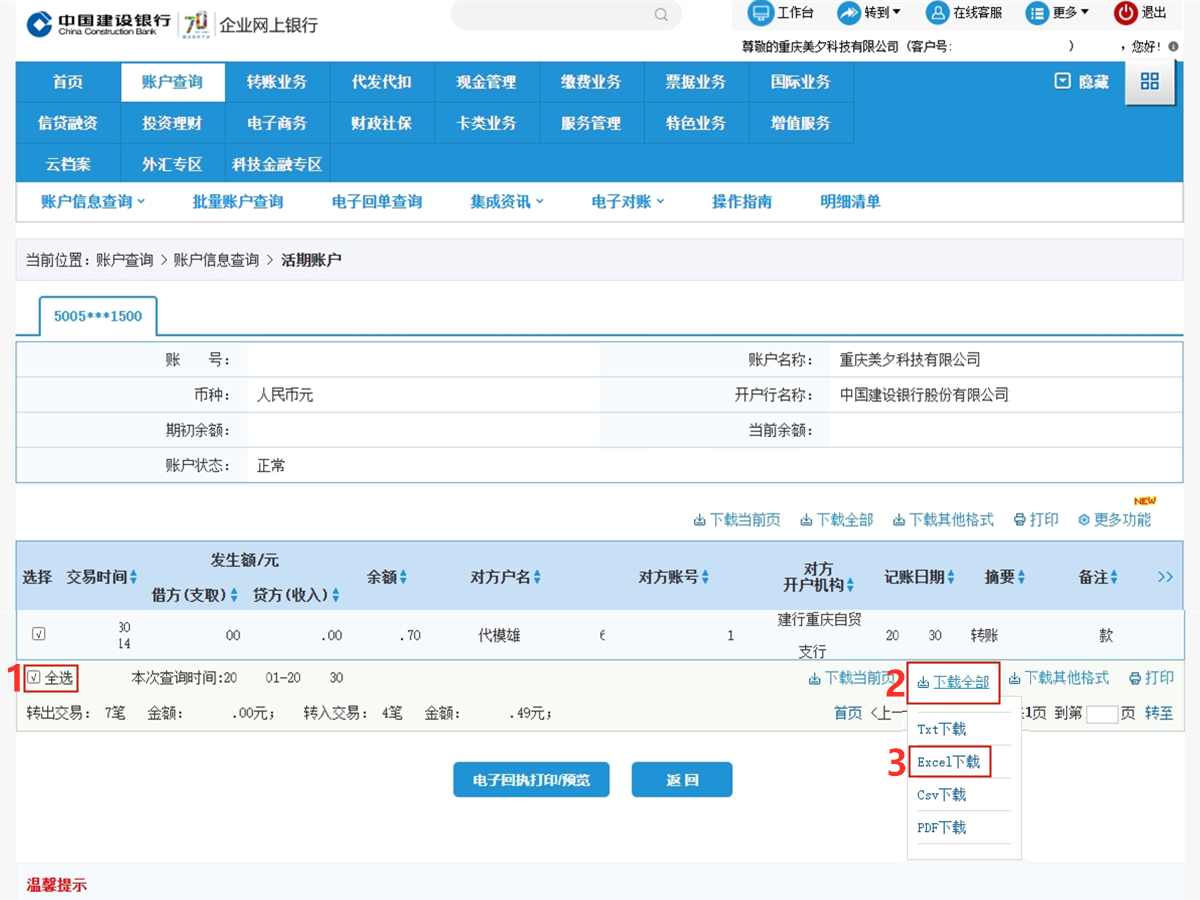Open the 批量账户查询 link
The width and height of the screenshot is (1200, 900).
click(238, 201)
